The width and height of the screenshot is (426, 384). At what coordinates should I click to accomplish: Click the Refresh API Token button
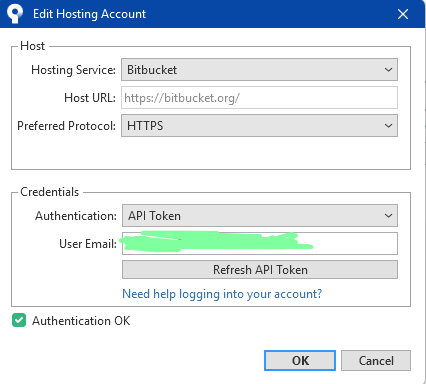[260, 270]
